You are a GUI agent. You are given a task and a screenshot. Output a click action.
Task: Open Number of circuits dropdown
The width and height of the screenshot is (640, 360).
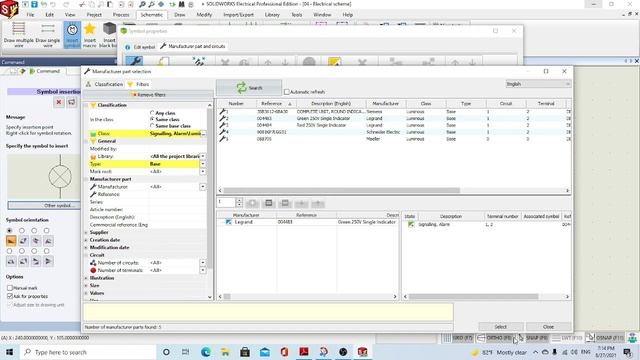[x=203, y=262]
